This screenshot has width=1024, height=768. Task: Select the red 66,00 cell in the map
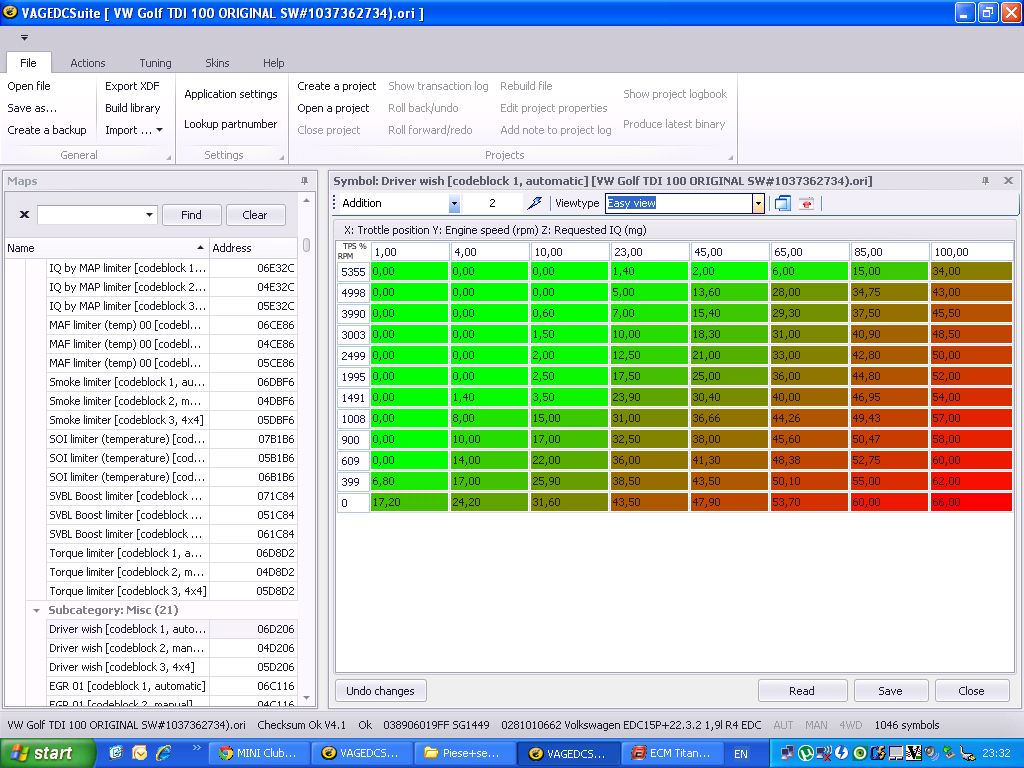point(971,502)
